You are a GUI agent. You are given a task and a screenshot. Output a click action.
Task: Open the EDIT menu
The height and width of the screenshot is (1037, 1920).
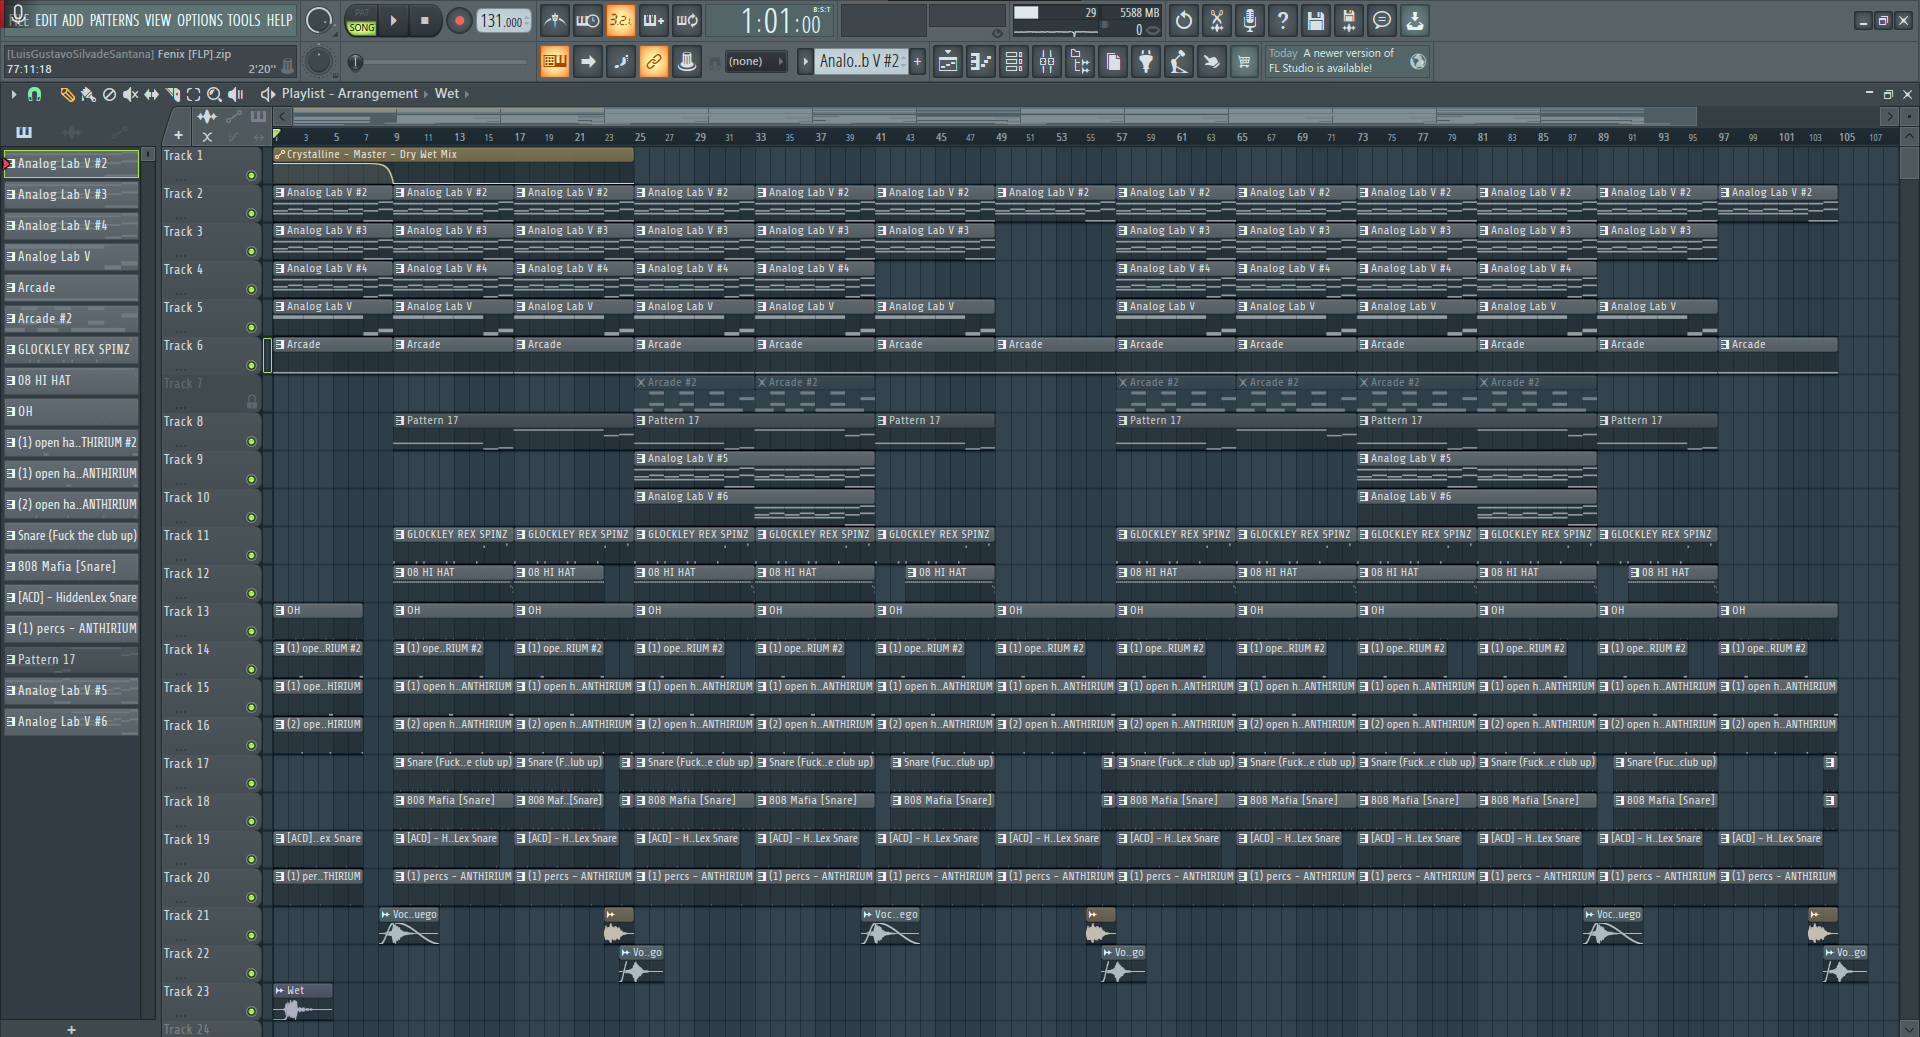point(46,20)
